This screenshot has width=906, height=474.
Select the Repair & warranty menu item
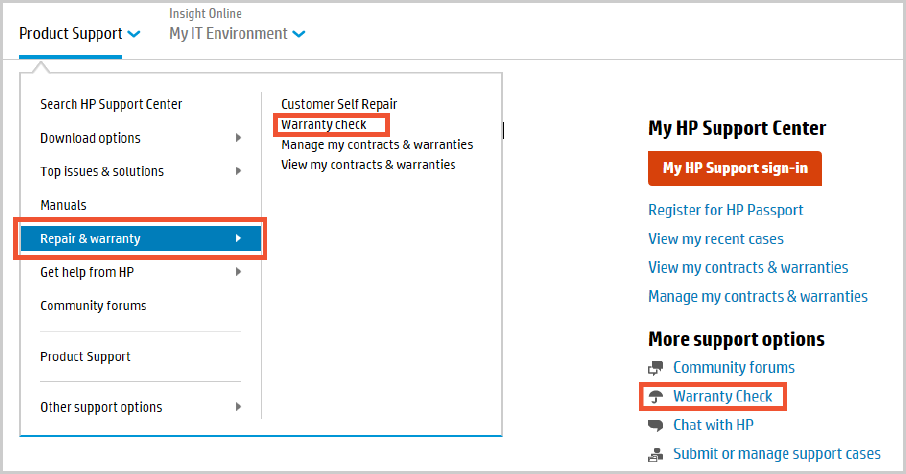pyautogui.click(x=90, y=238)
